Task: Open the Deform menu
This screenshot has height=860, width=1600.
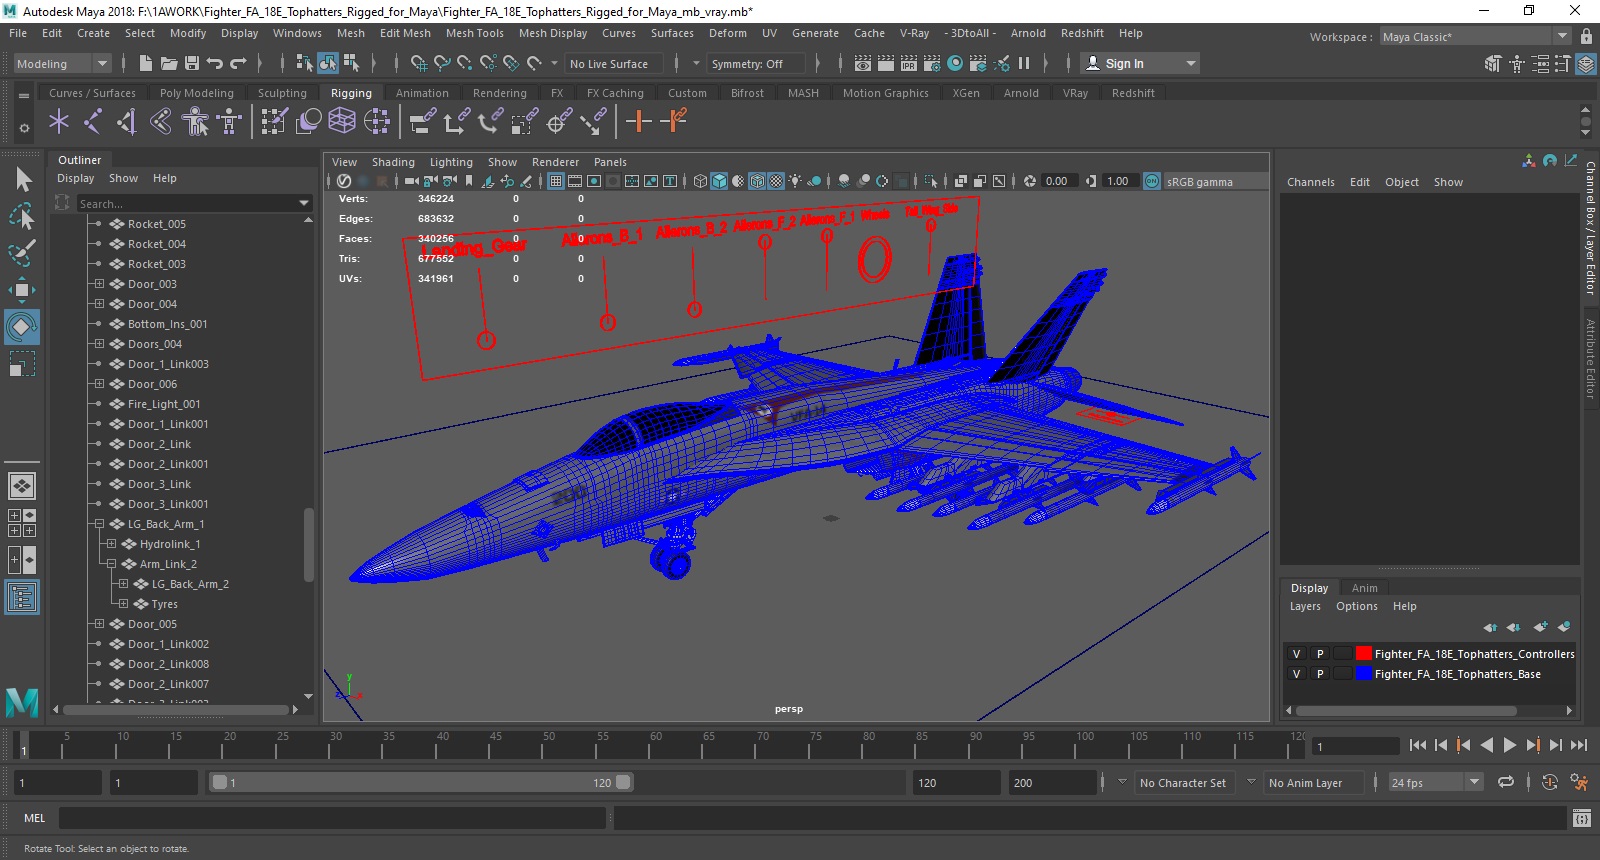Action: [x=727, y=33]
